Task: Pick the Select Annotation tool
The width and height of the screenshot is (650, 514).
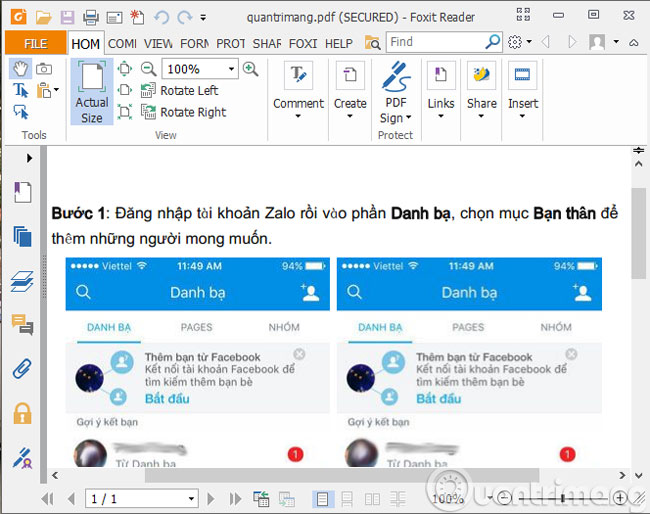Action: tap(21, 112)
